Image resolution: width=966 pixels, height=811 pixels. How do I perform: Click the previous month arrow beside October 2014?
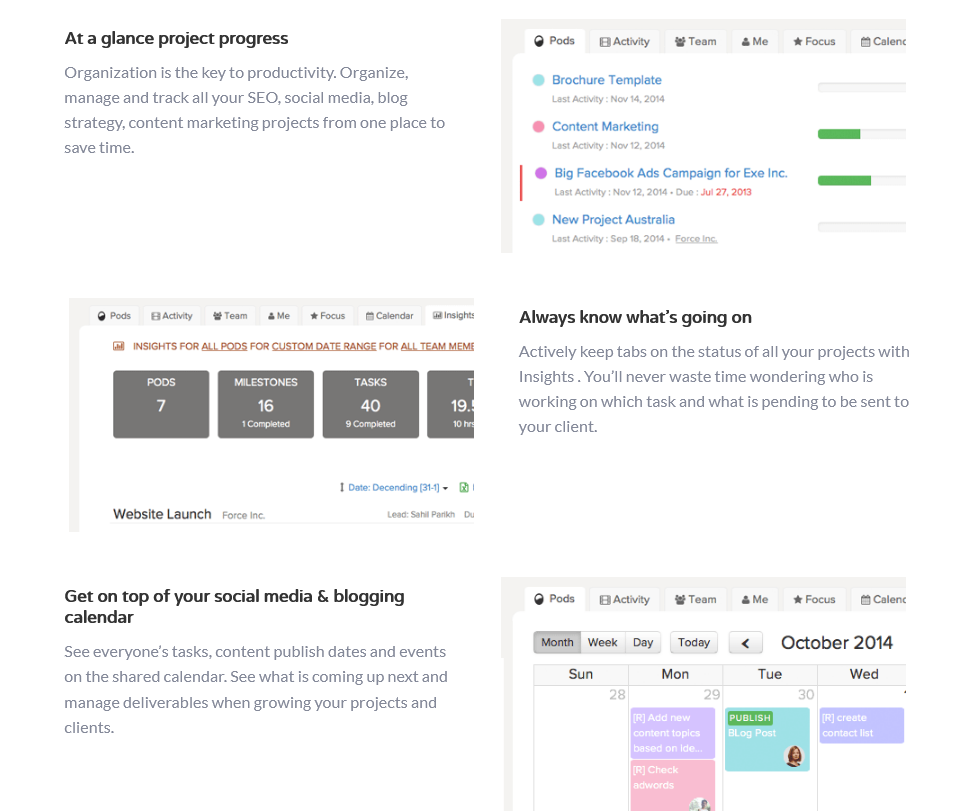[745, 642]
